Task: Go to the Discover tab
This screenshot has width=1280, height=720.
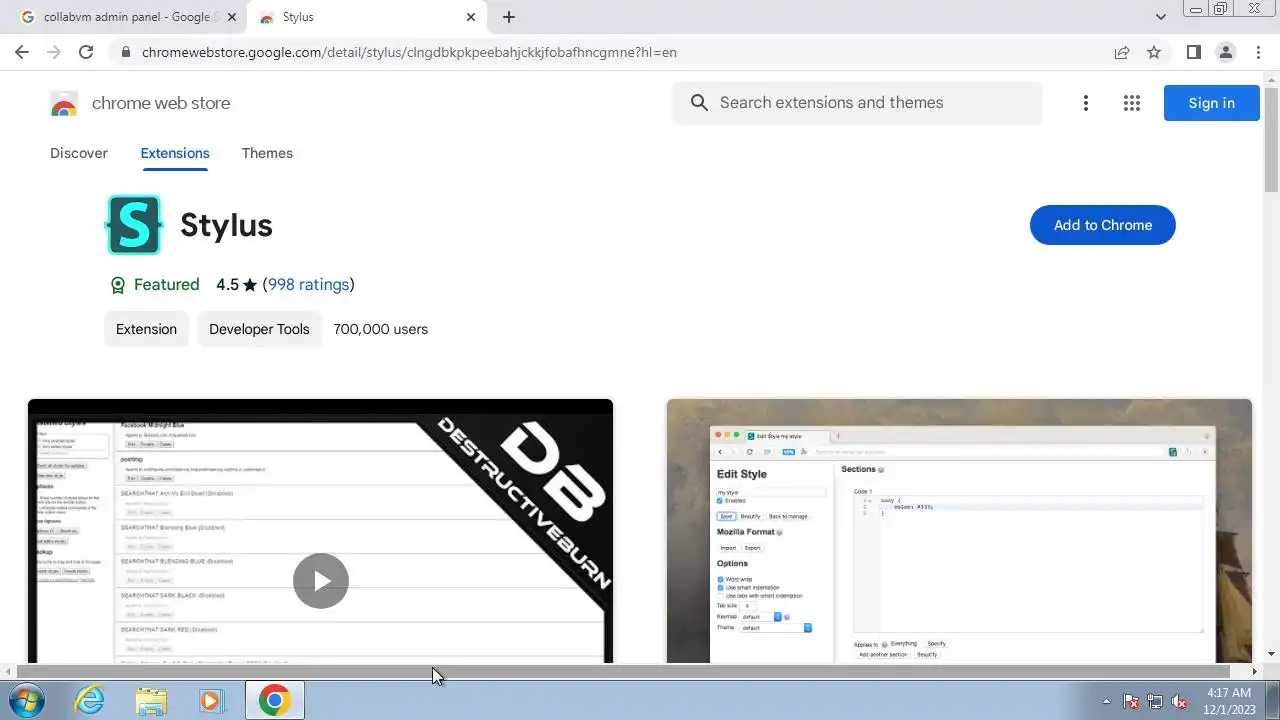Action: [79, 153]
